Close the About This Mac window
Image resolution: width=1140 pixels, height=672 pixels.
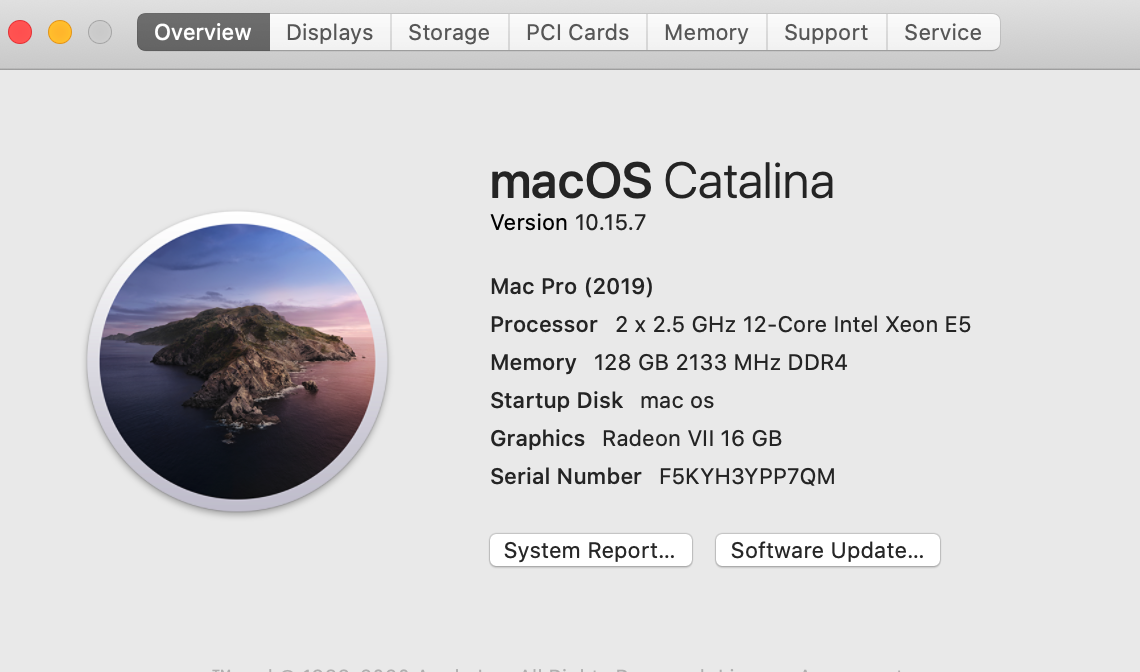click(x=20, y=32)
